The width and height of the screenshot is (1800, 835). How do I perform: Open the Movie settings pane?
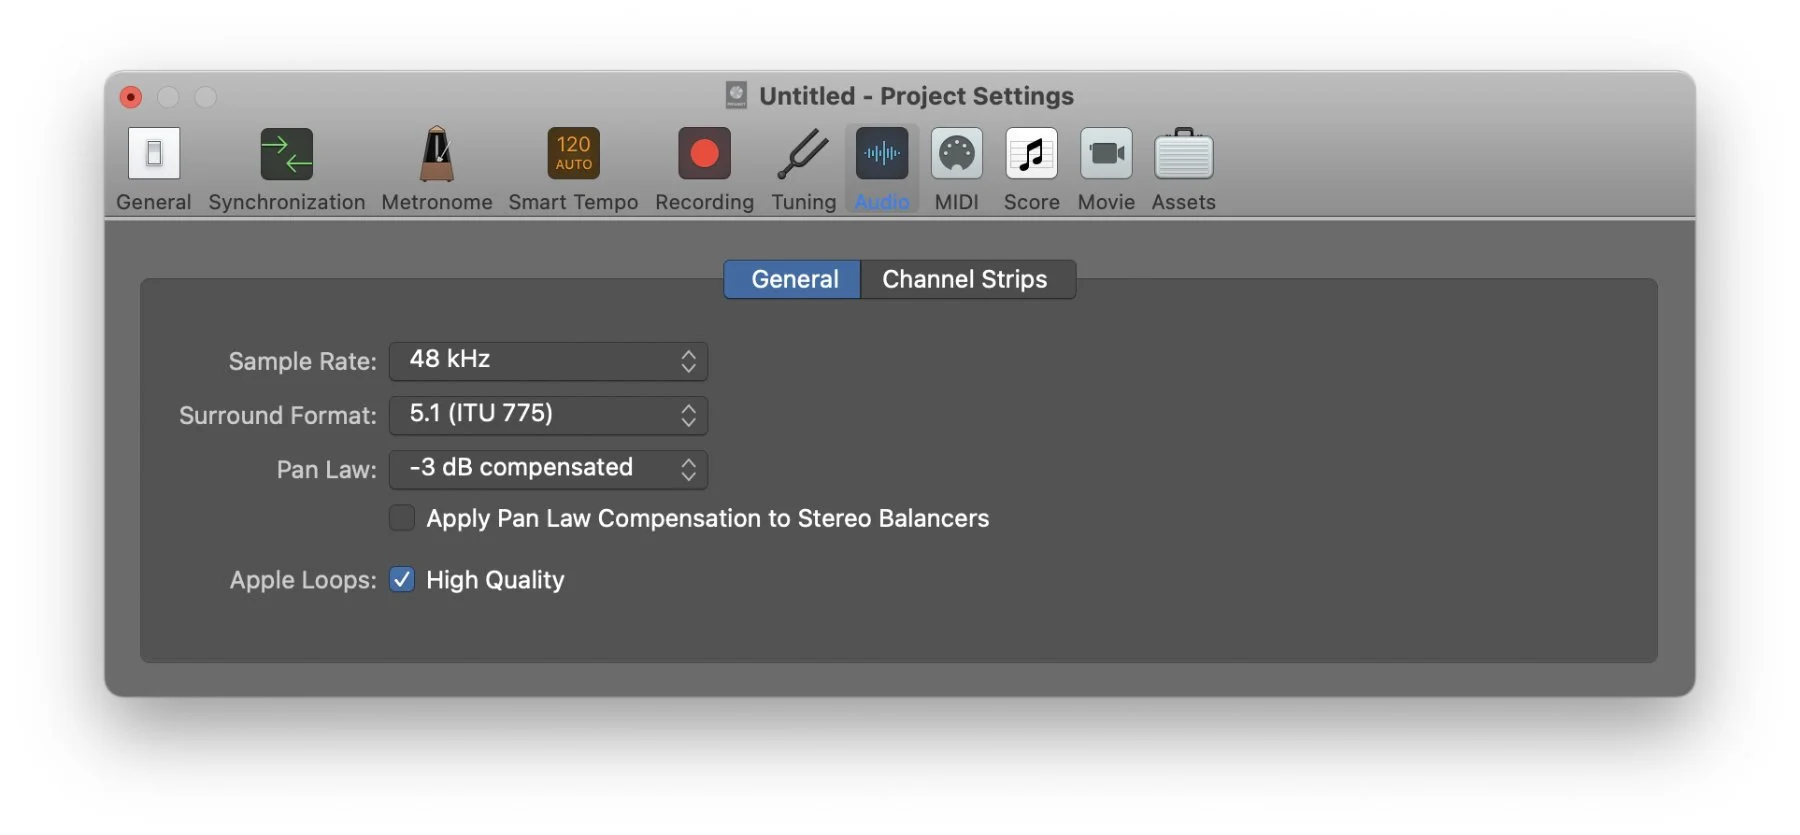click(x=1106, y=168)
